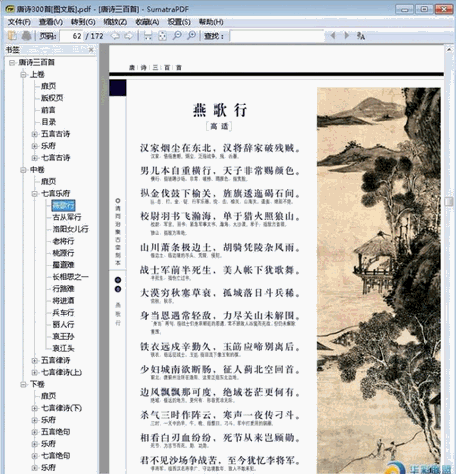Jump to the 古从军行 bookmark
Viewport: 456px width, 474px height.
[x=67, y=217]
